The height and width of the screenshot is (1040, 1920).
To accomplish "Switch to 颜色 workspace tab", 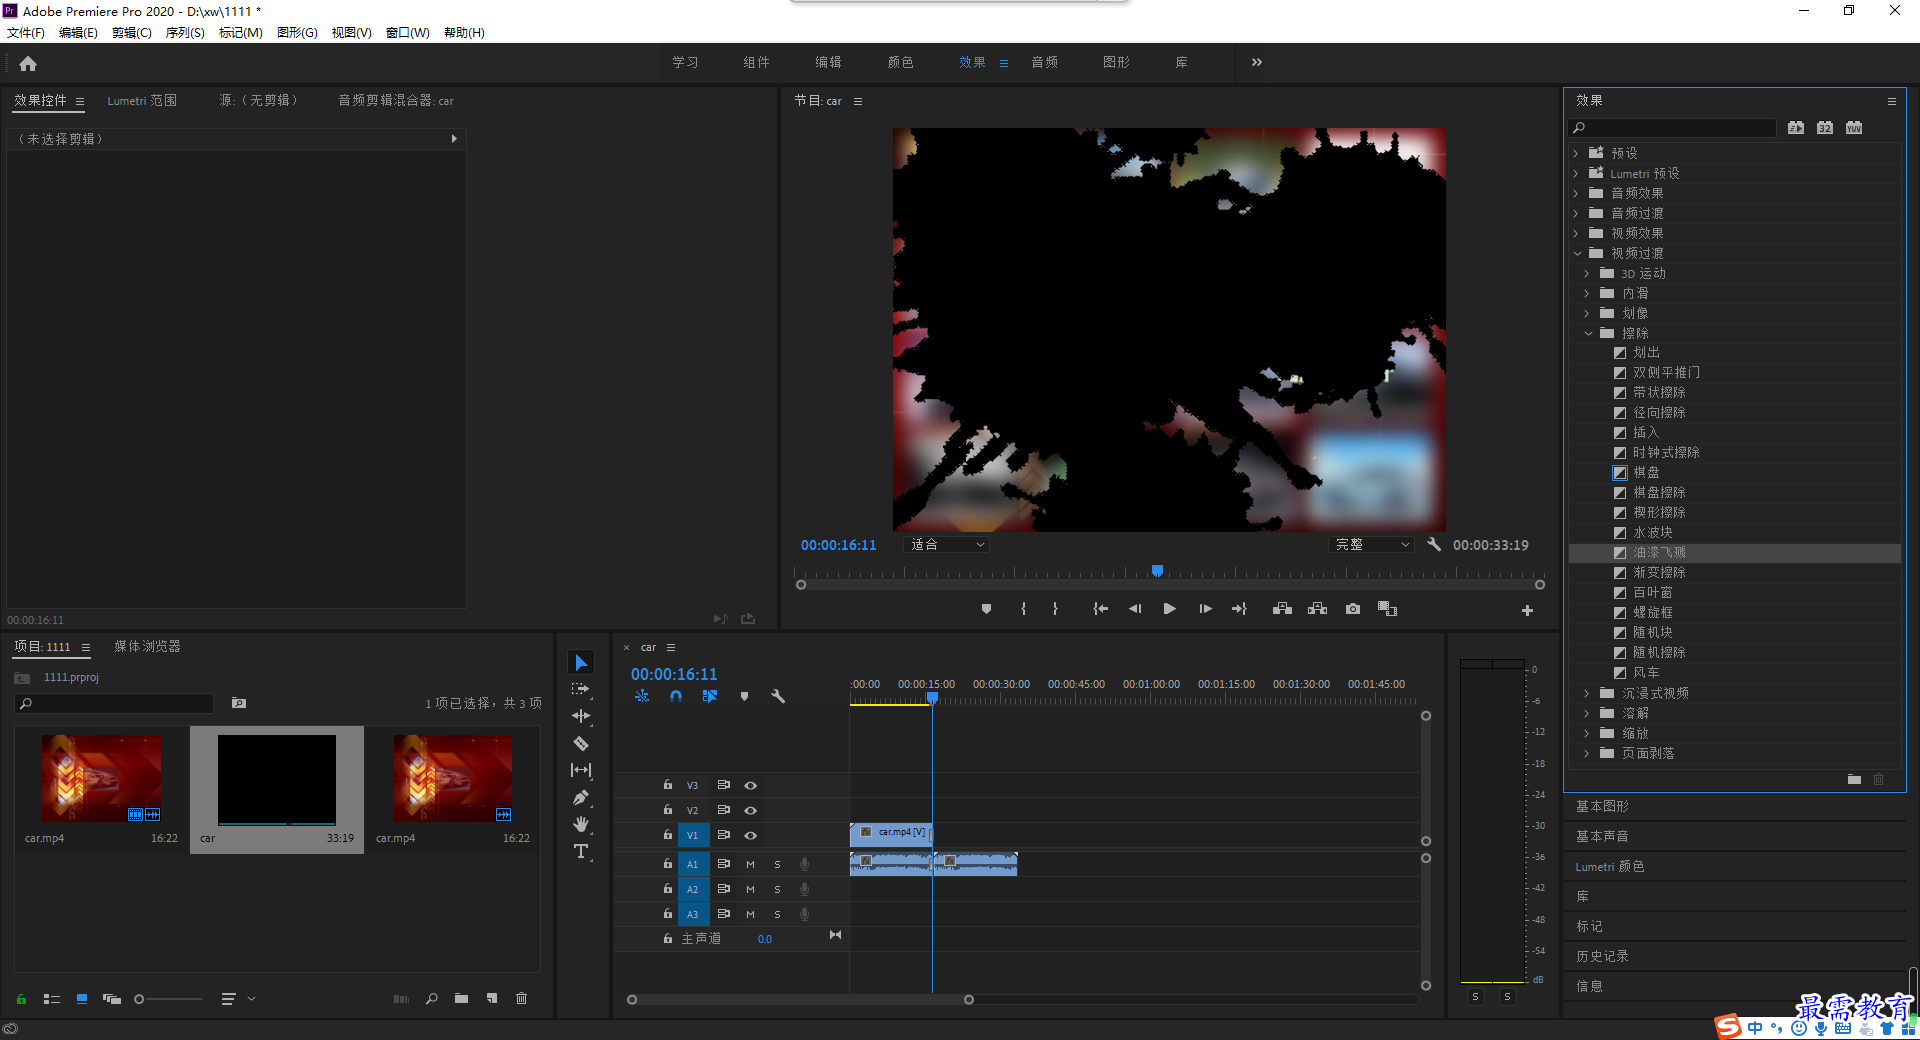I will point(900,62).
